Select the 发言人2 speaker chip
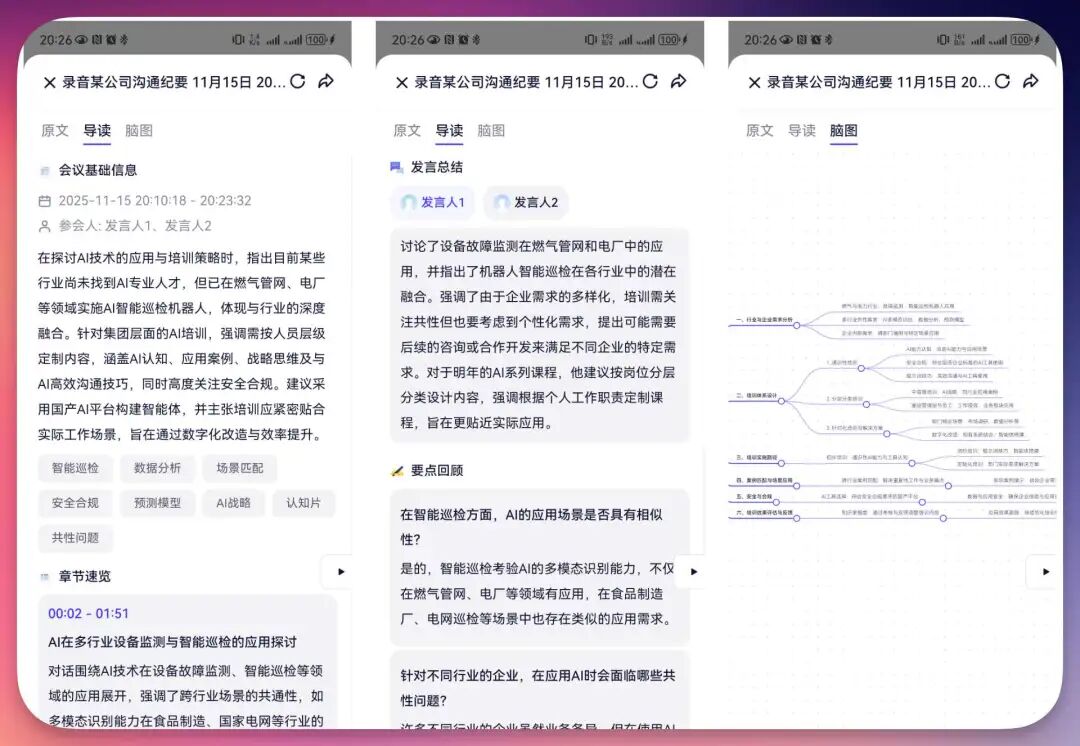The width and height of the screenshot is (1080, 746). (x=526, y=203)
